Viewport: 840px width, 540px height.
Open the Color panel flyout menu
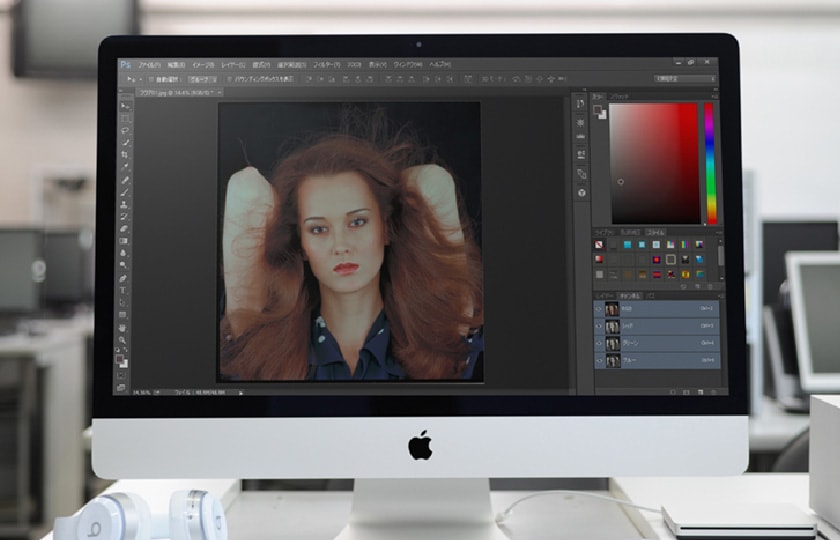(x=715, y=96)
